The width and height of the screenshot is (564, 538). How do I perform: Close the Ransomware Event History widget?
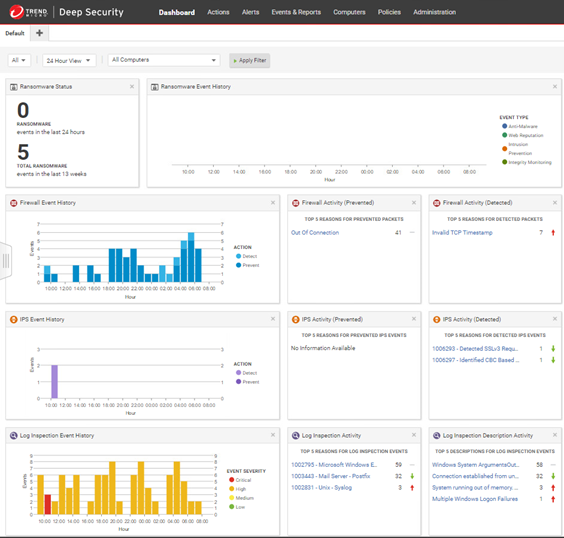(x=555, y=87)
